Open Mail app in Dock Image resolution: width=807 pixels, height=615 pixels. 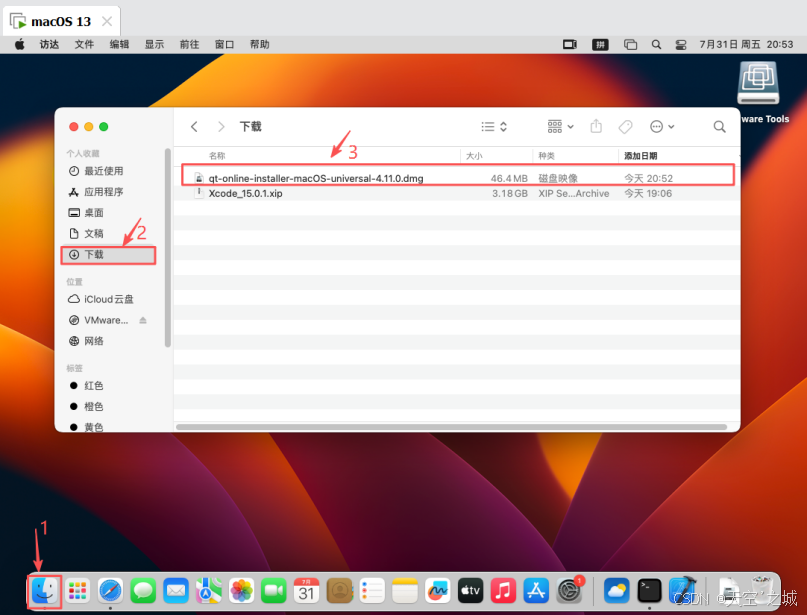click(176, 591)
